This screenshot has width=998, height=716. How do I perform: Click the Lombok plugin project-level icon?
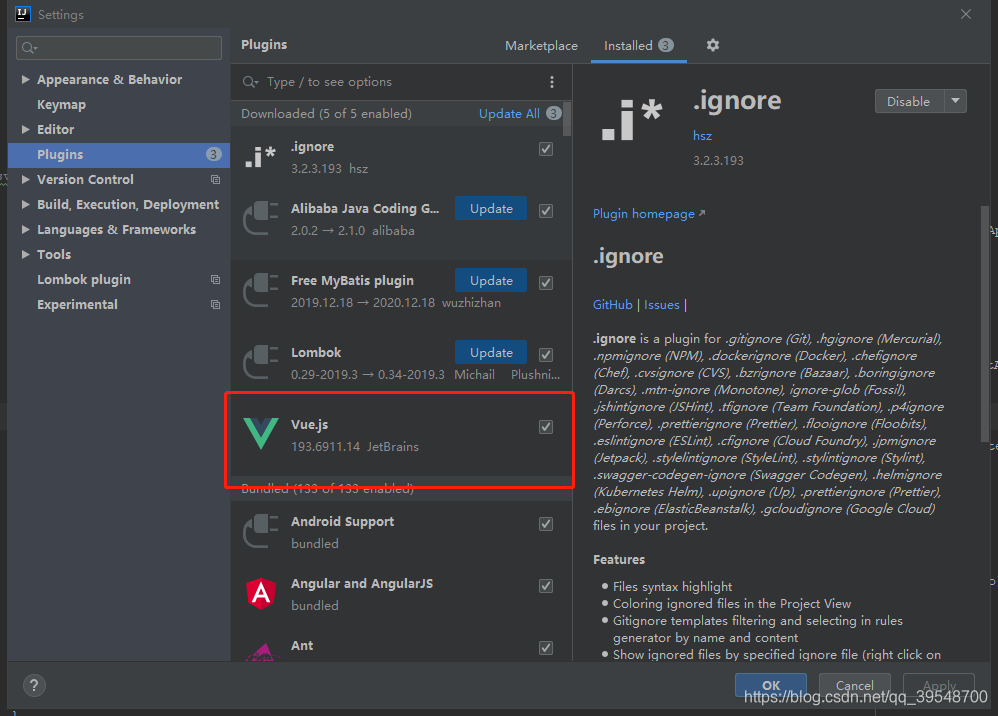[x=215, y=279]
